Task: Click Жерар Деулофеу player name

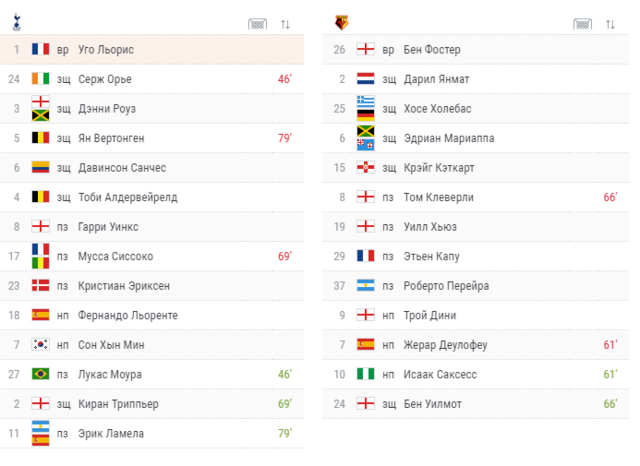Action: [445, 345]
